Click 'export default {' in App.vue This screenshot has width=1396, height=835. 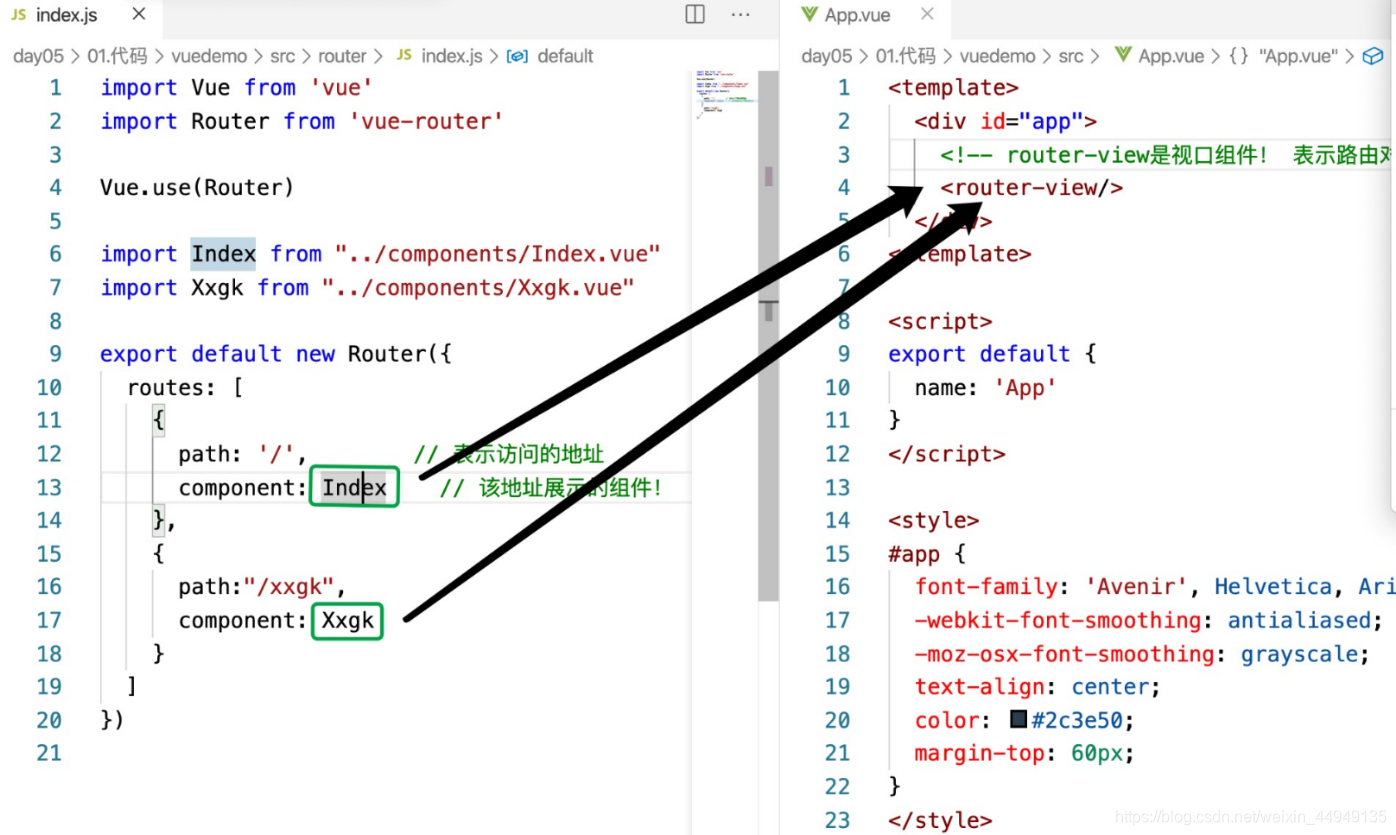tap(992, 354)
